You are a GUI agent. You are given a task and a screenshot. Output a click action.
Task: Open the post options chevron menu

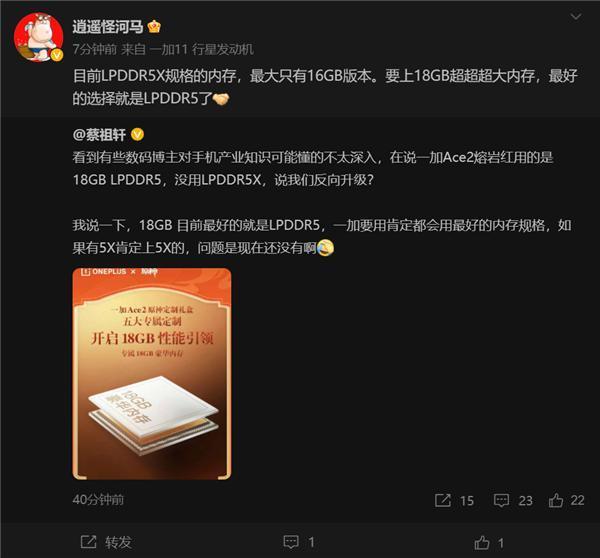[x=576, y=16]
